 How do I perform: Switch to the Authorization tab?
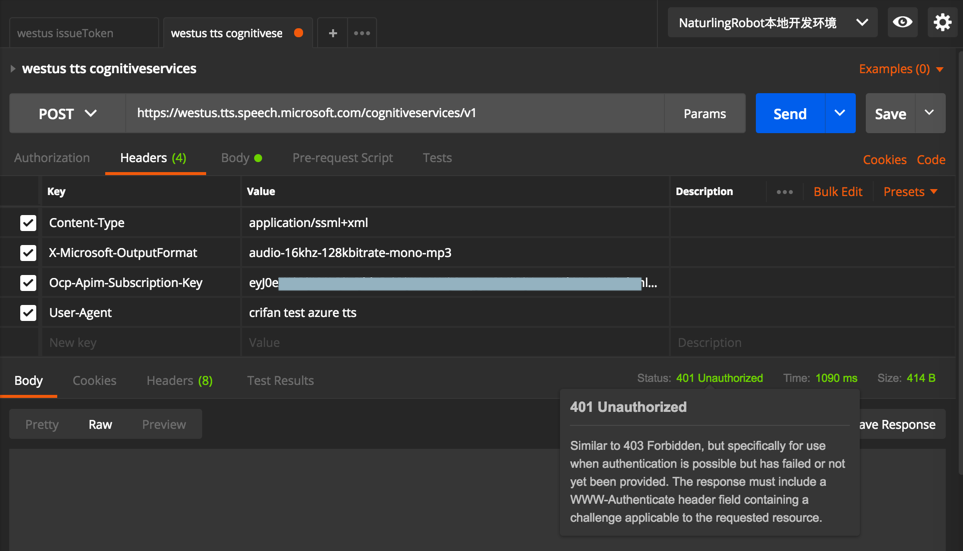pyautogui.click(x=52, y=158)
